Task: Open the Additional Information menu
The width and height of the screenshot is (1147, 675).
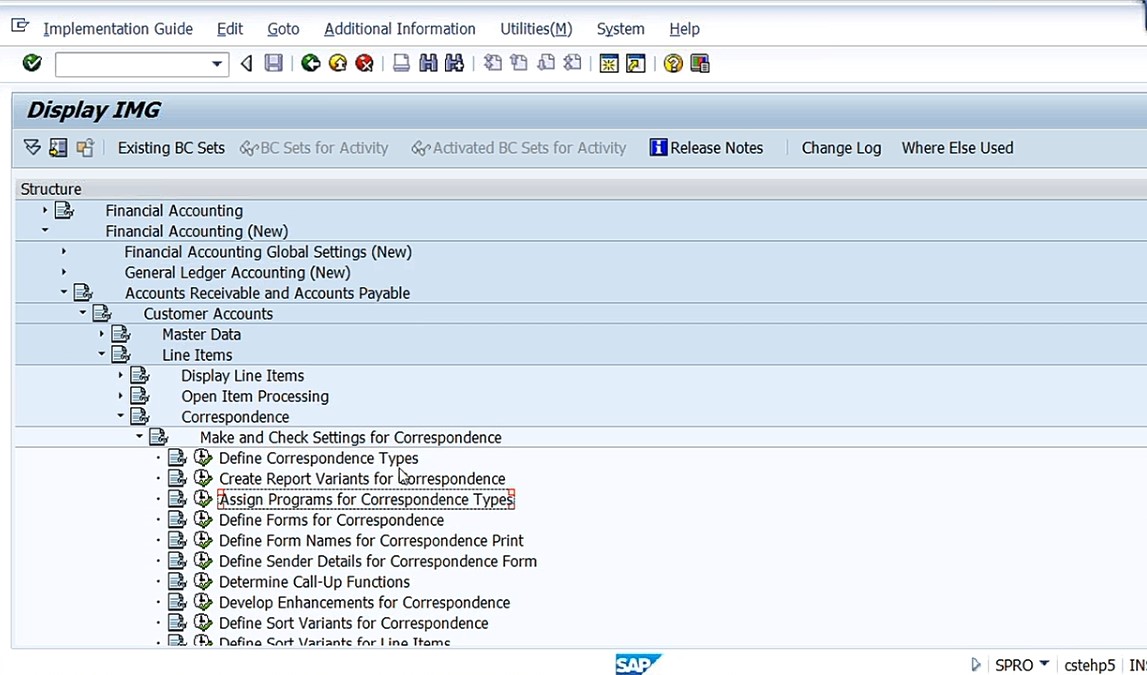Action: pyautogui.click(x=399, y=29)
